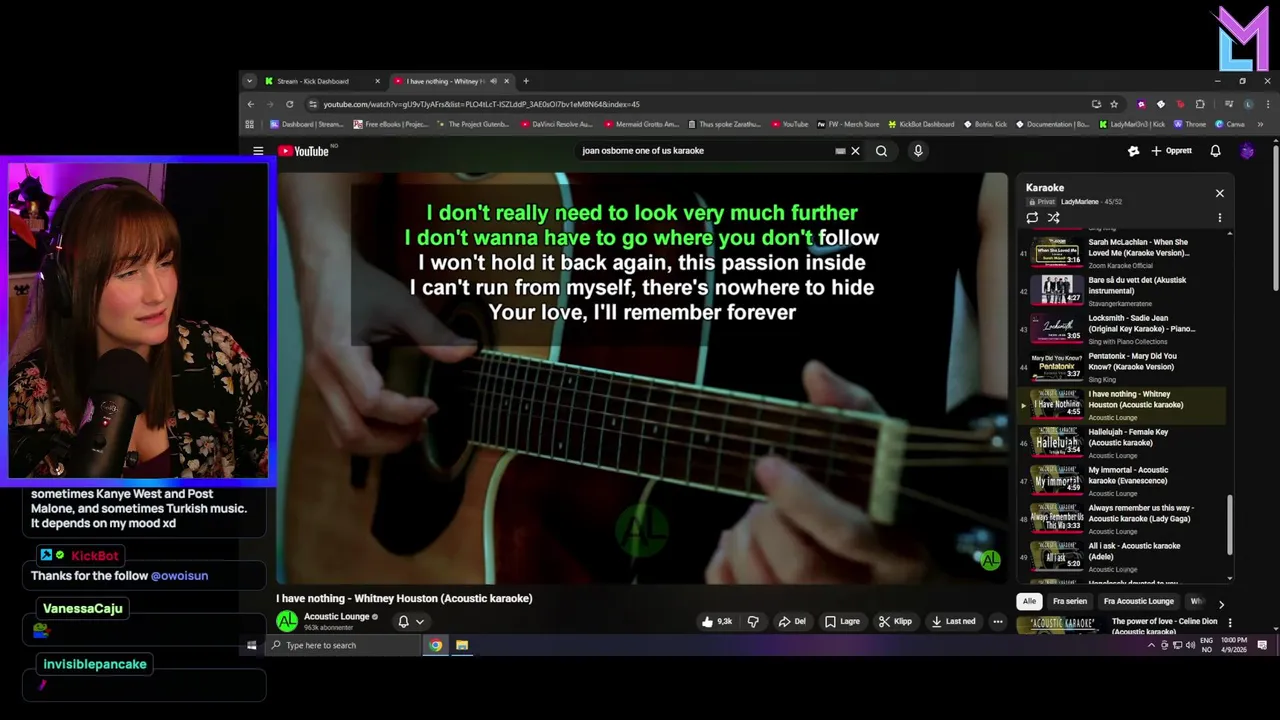1280x720 pixels.
Task: Toggle playlist loop in Karaoke panel
Action: (x=1032, y=217)
